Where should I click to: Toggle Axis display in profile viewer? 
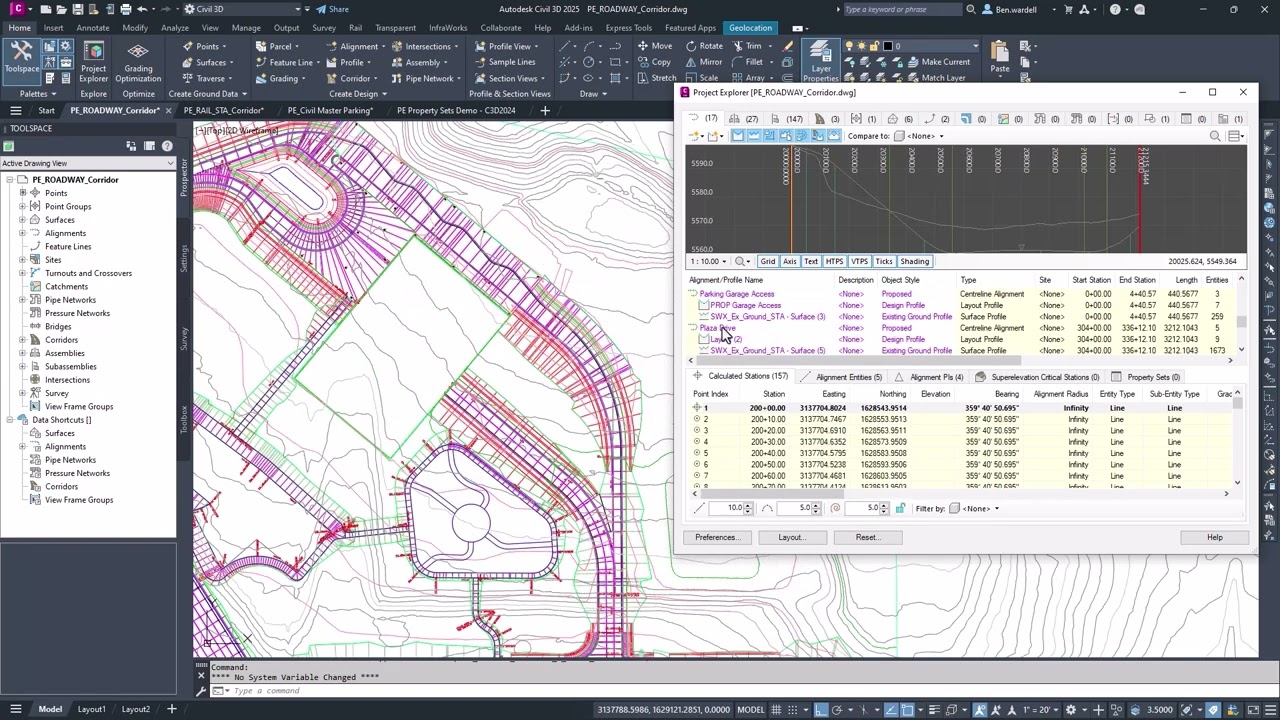pos(790,261)
